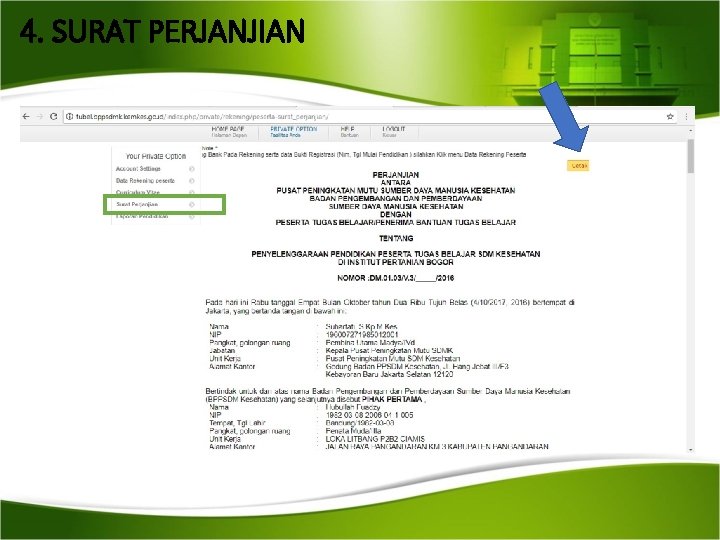The height and width of the screenshot is (540, 720).
Task: Open Account Settings in sidebar
Action: point(138,169)
